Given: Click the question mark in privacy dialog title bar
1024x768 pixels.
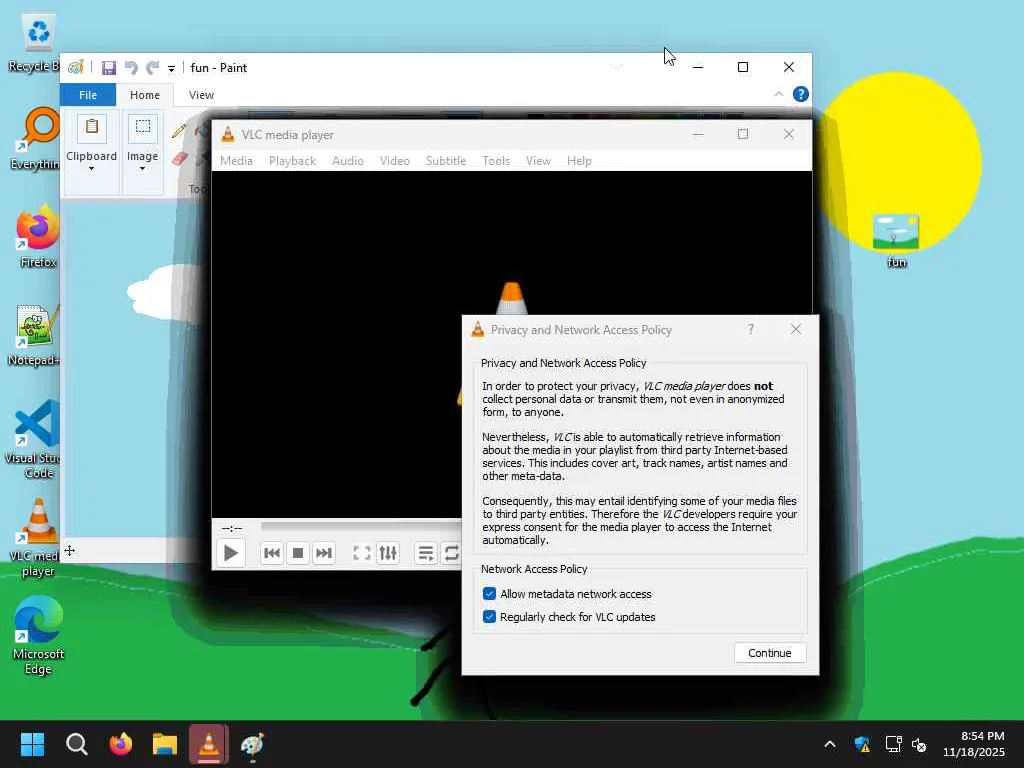Looking at the screenshot, I should (x=751, y=329).
